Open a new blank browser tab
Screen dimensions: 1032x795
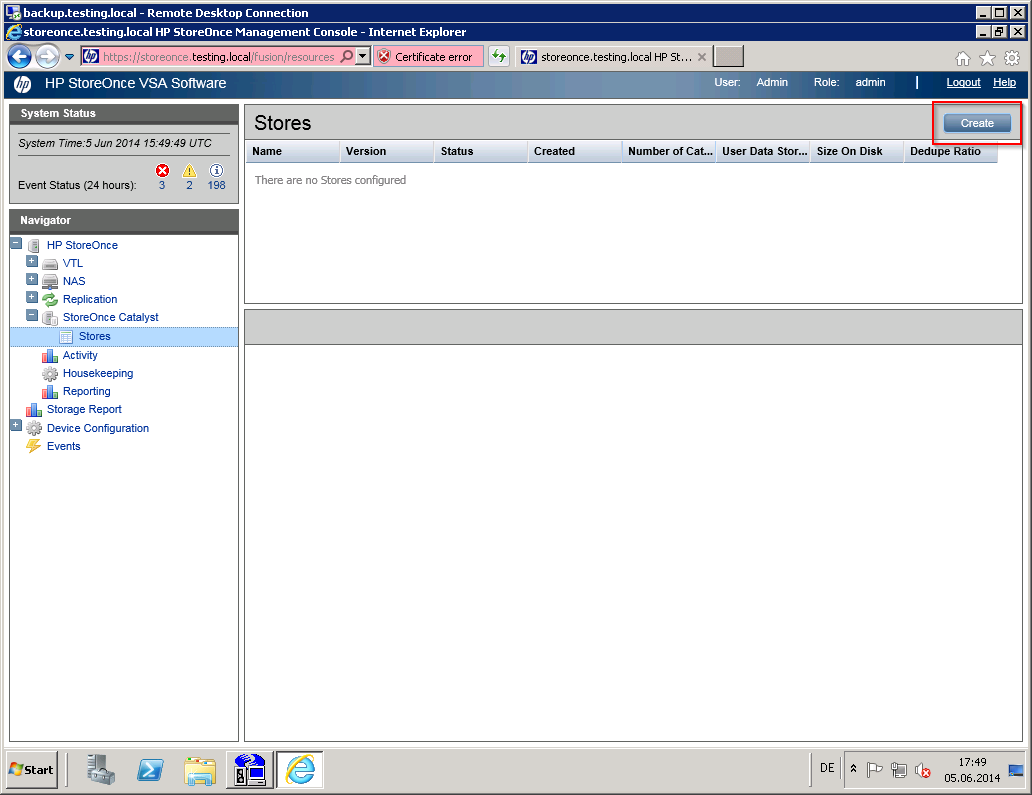[x=729, y=57]
